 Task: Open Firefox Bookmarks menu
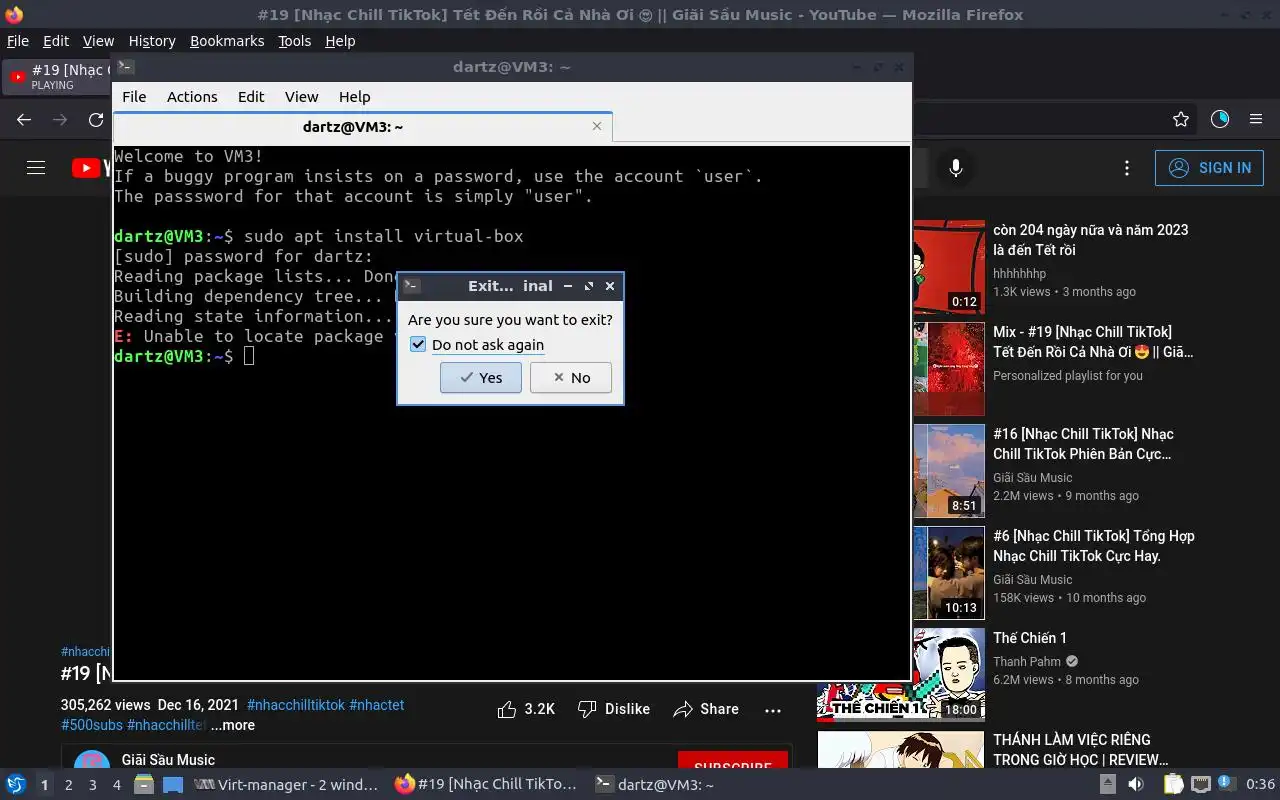tap(227, 41)
